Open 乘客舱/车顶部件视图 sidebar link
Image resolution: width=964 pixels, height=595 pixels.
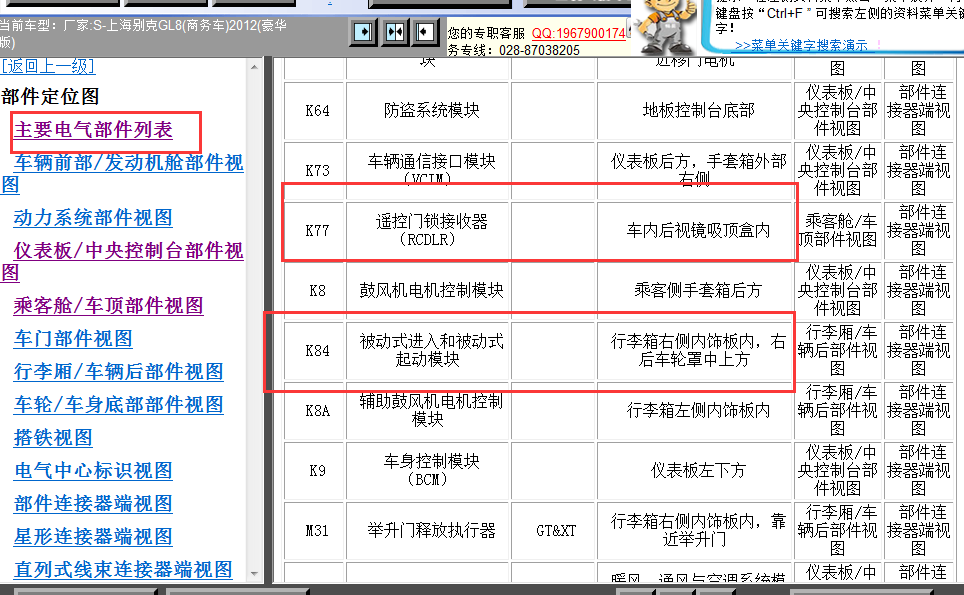[108, 305]
